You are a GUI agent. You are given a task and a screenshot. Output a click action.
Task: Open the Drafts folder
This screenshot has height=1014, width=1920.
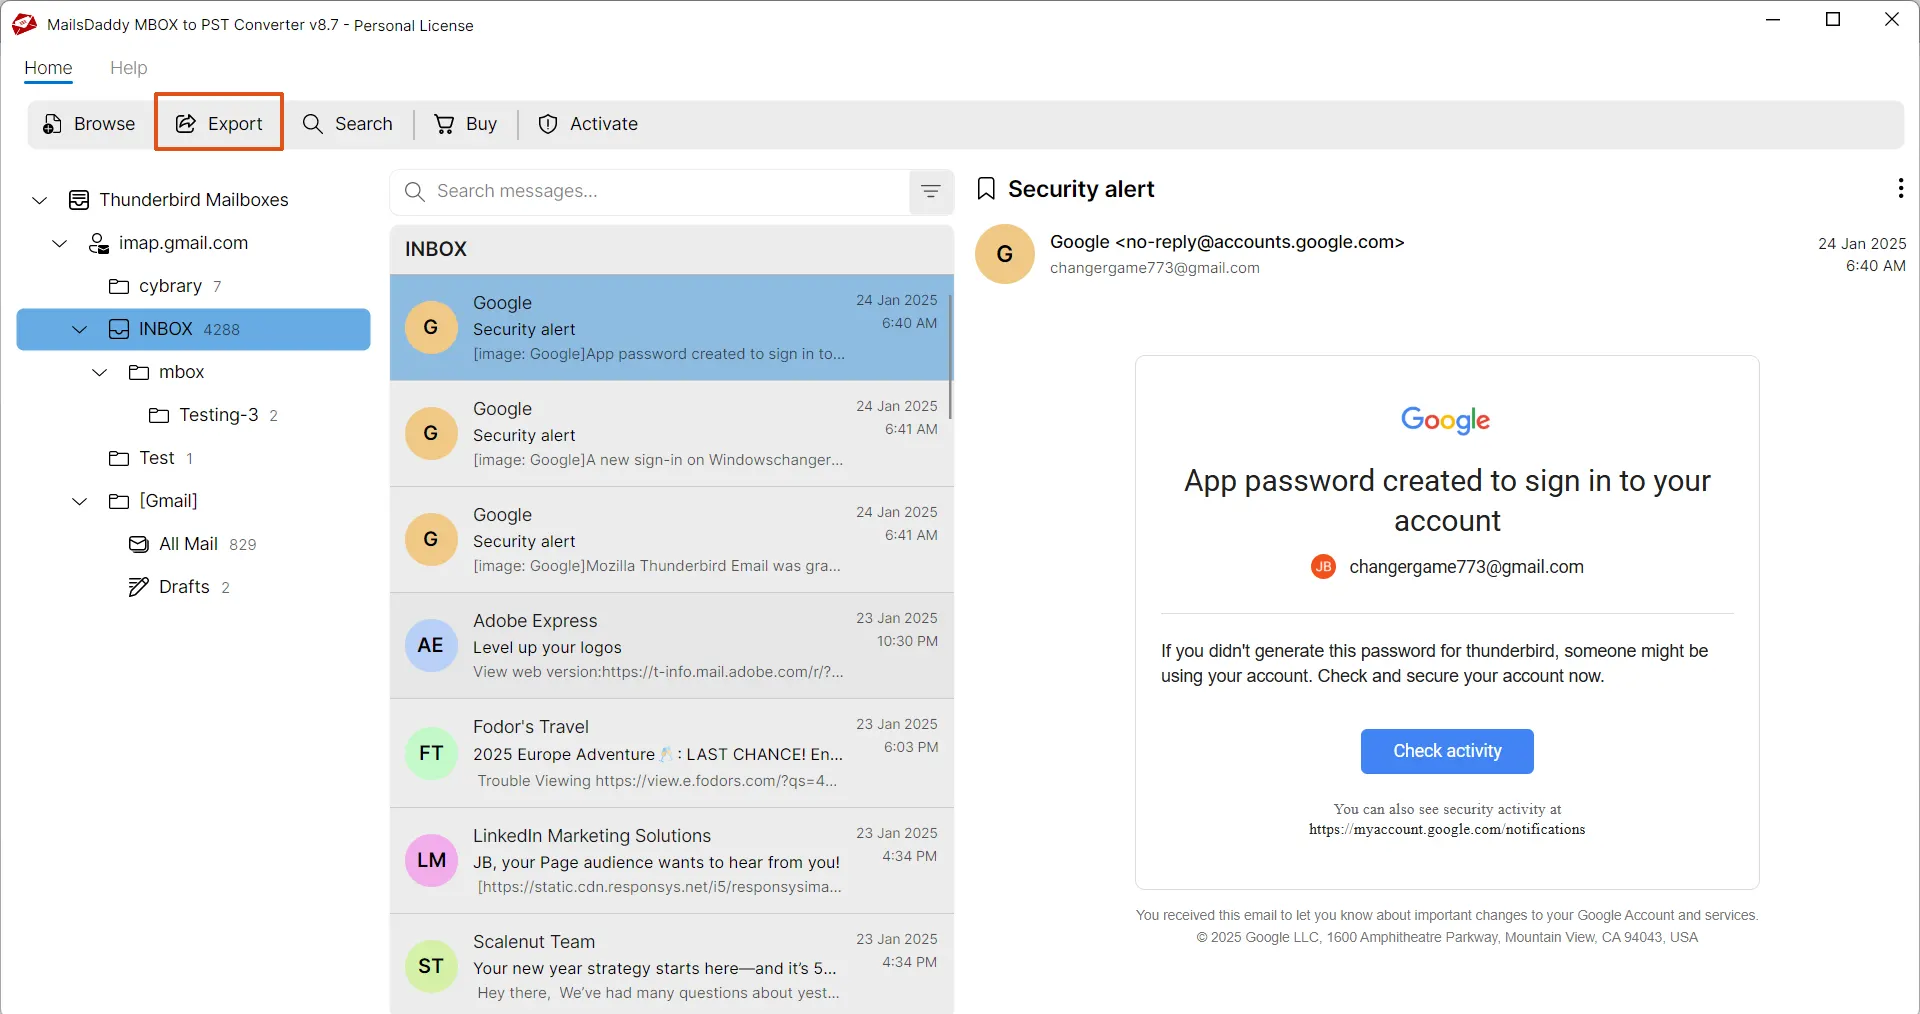179,587
